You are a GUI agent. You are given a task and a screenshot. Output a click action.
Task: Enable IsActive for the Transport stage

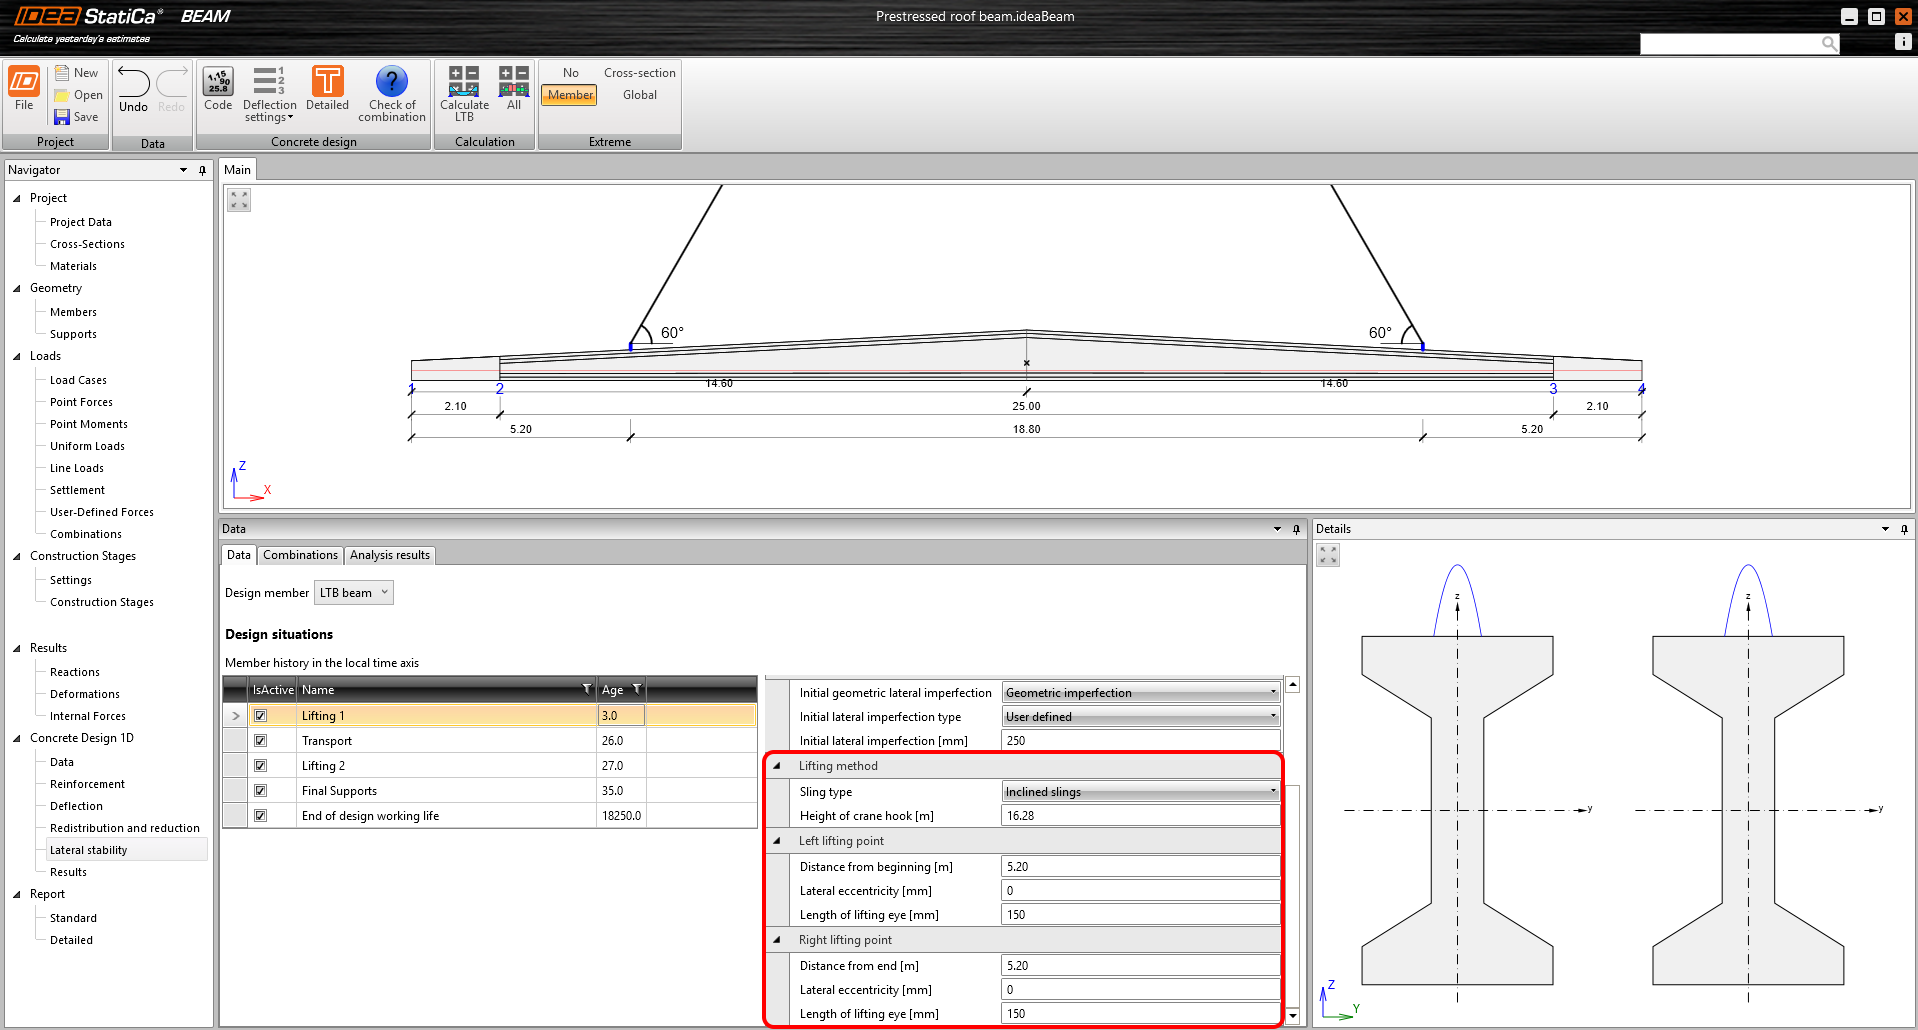tap(261, 740)
